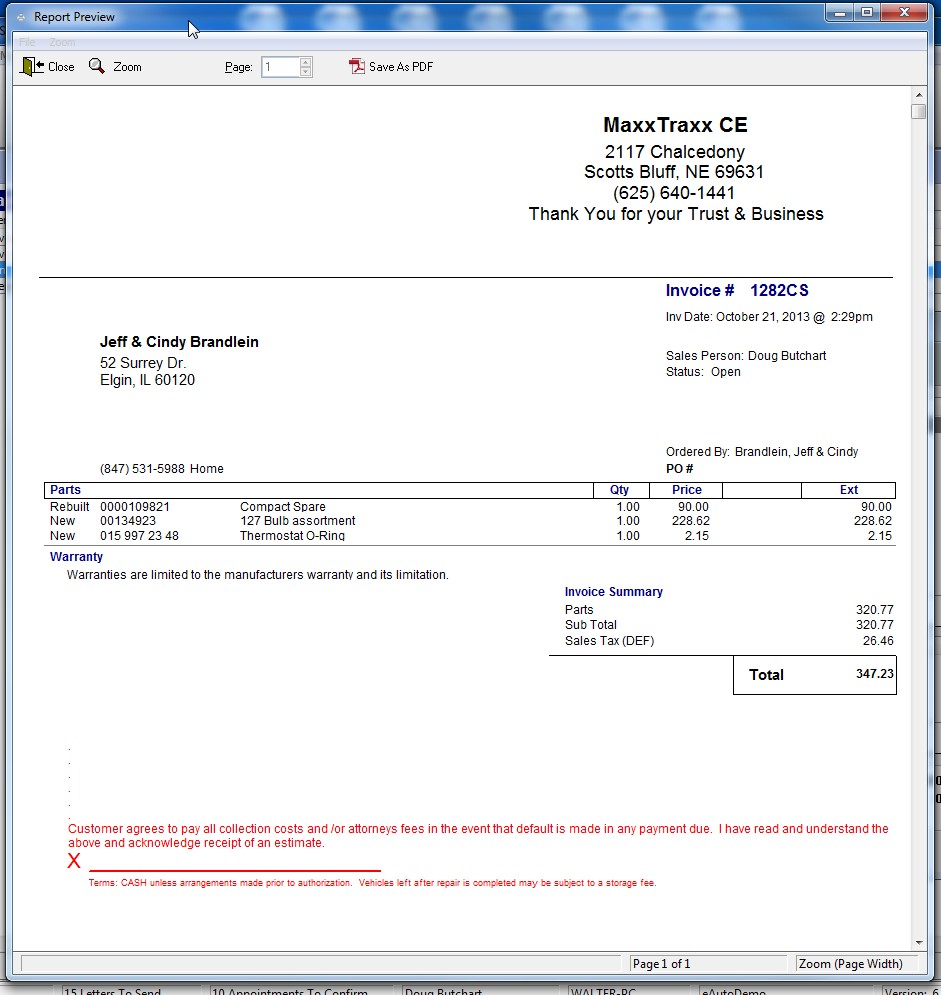Click the vertical scrollbar thumb

(918, 111)
